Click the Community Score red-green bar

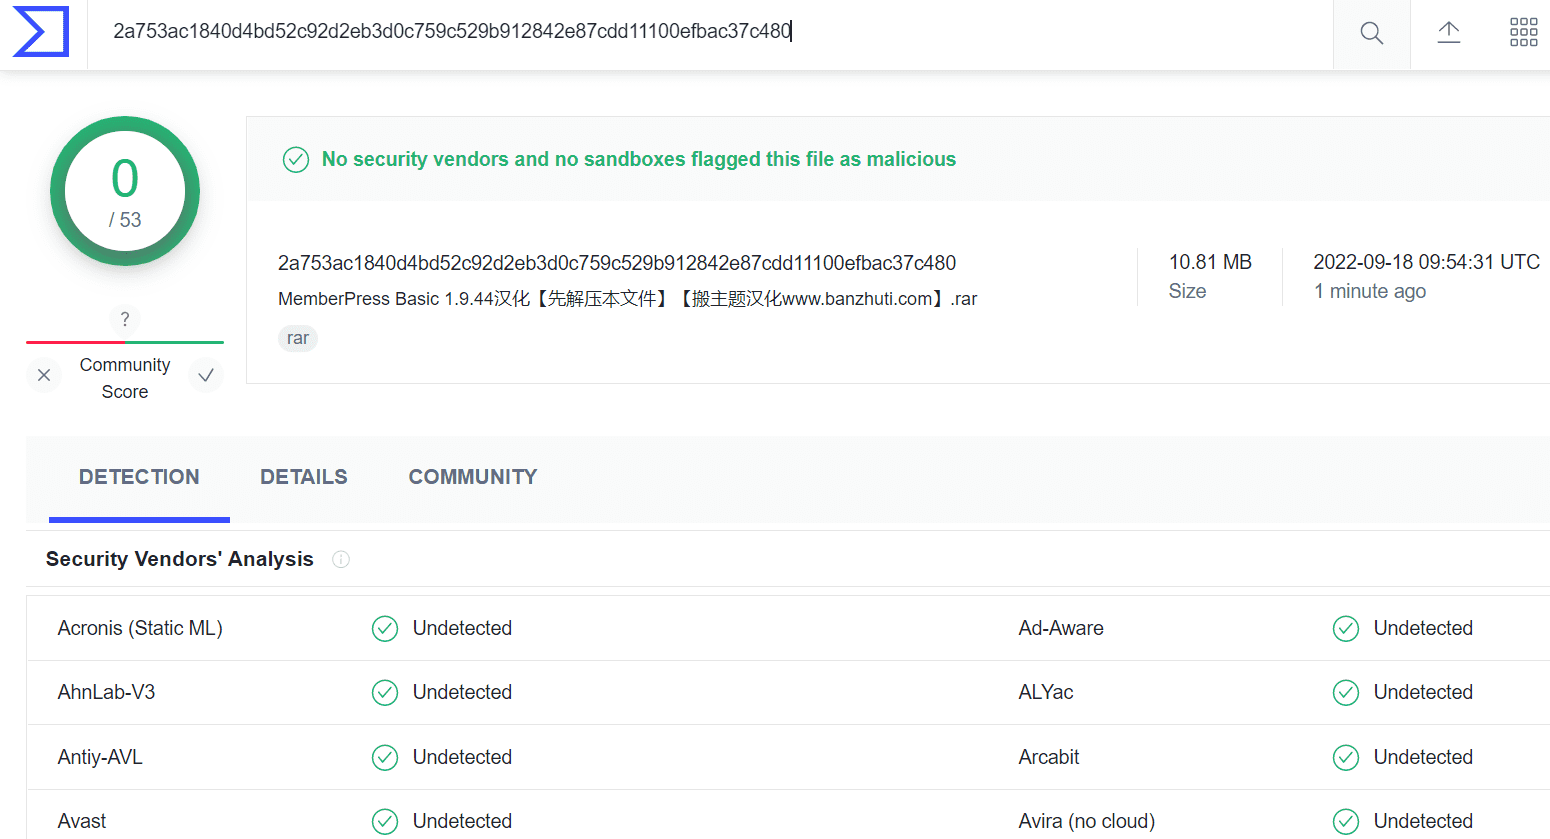point(125,342)
